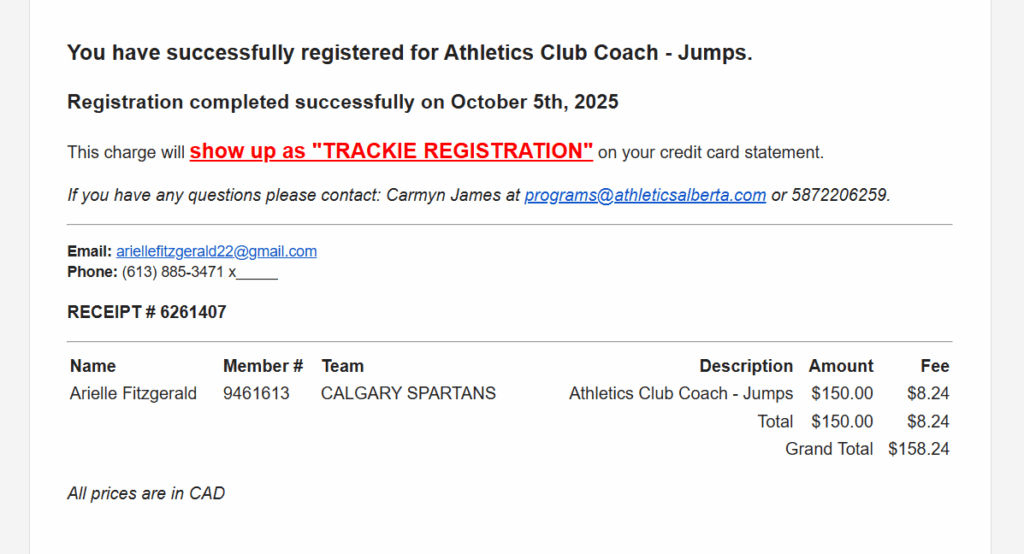Click the RECEIPT # 6261407 label
The image size is (1024, 554).
coord(147,312)
